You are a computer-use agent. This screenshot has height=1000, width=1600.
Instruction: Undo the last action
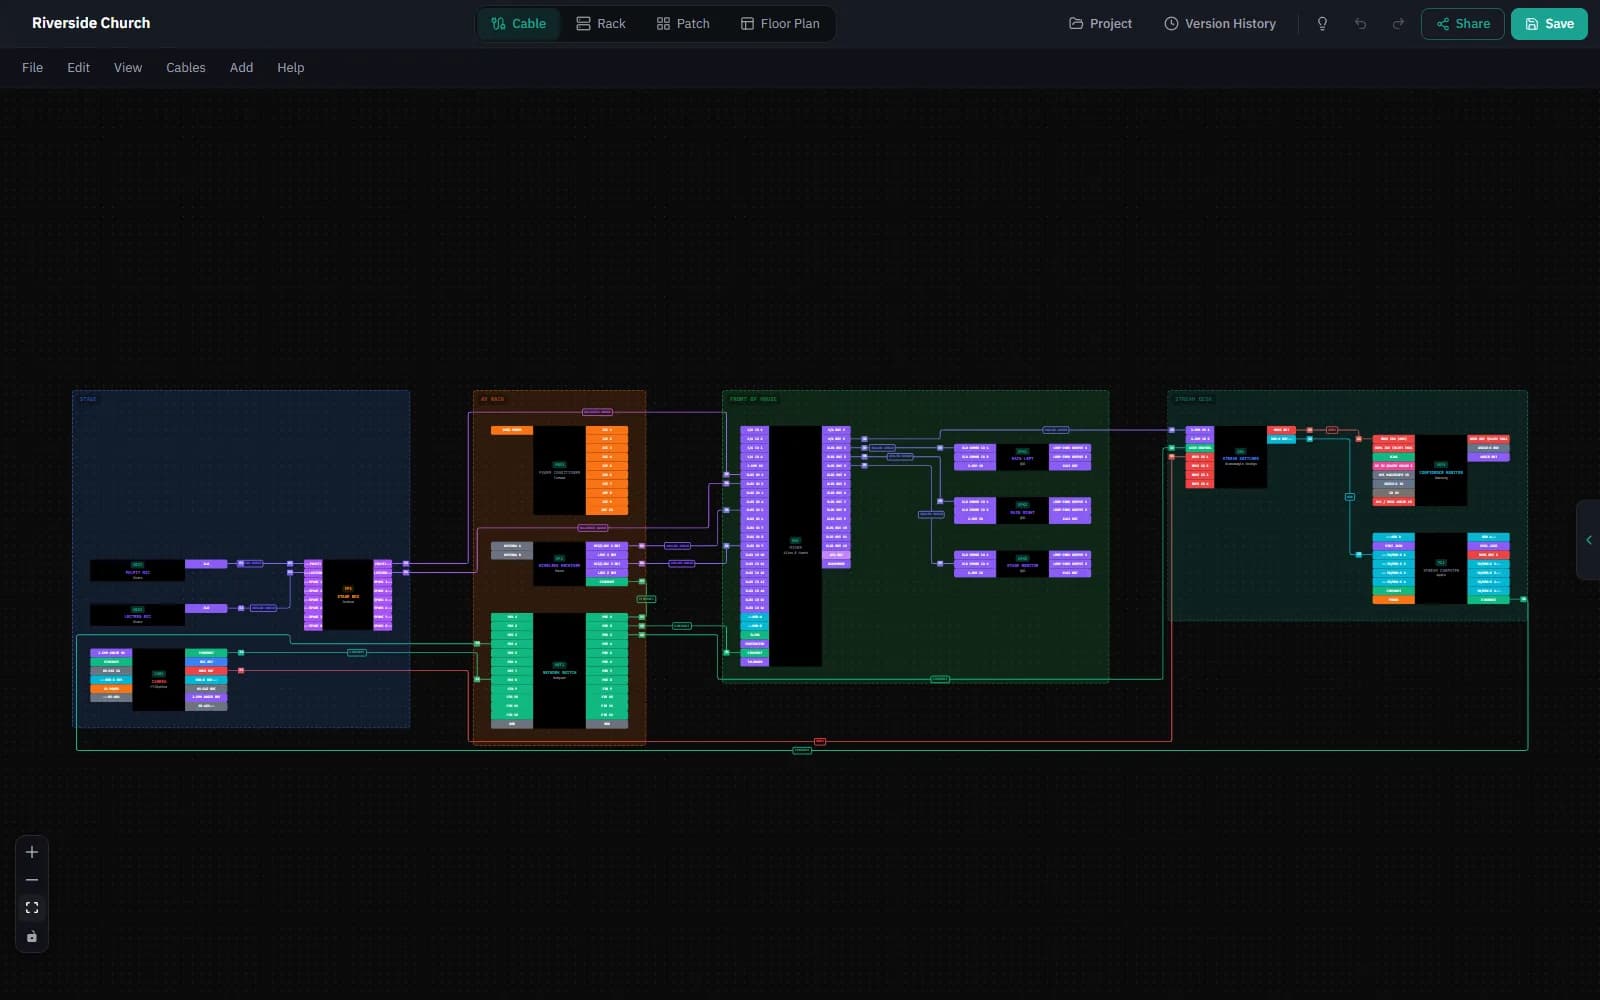(1360, 23)
